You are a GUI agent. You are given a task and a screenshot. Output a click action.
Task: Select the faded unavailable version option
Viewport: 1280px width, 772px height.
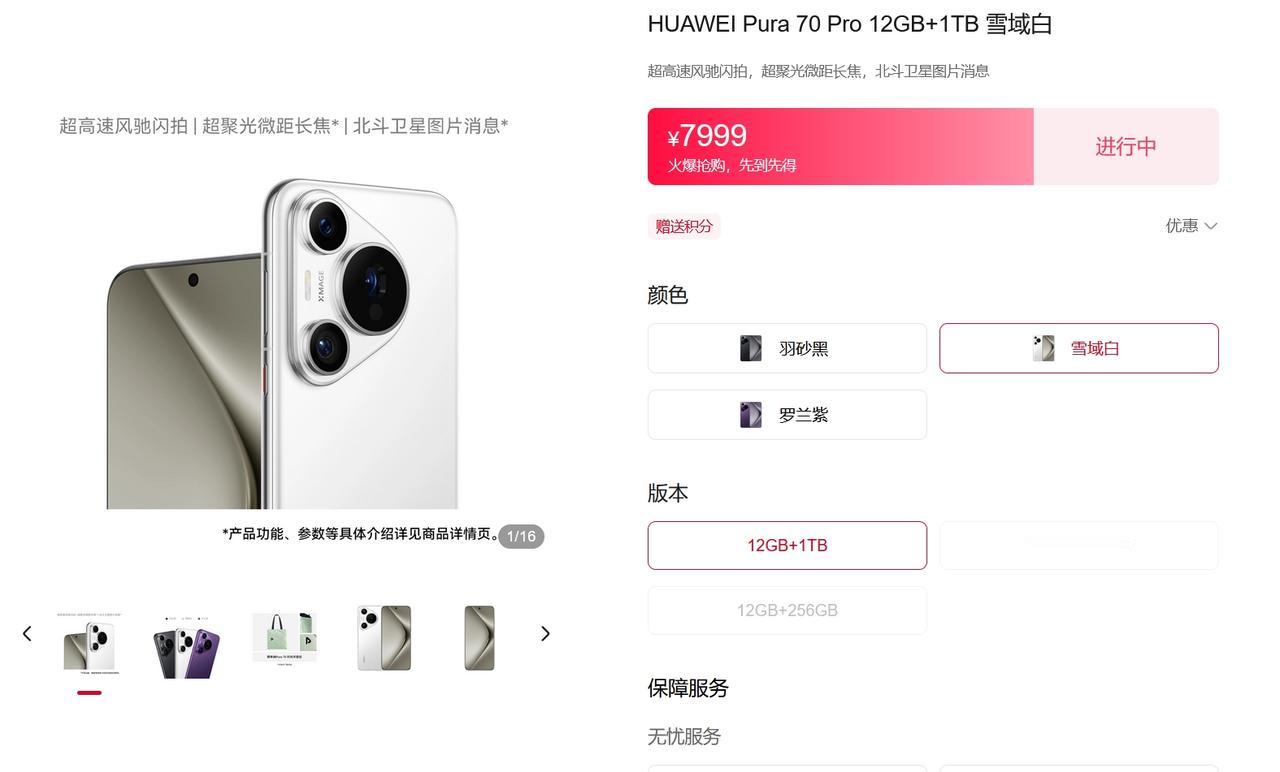click(x=1079, y=545)
